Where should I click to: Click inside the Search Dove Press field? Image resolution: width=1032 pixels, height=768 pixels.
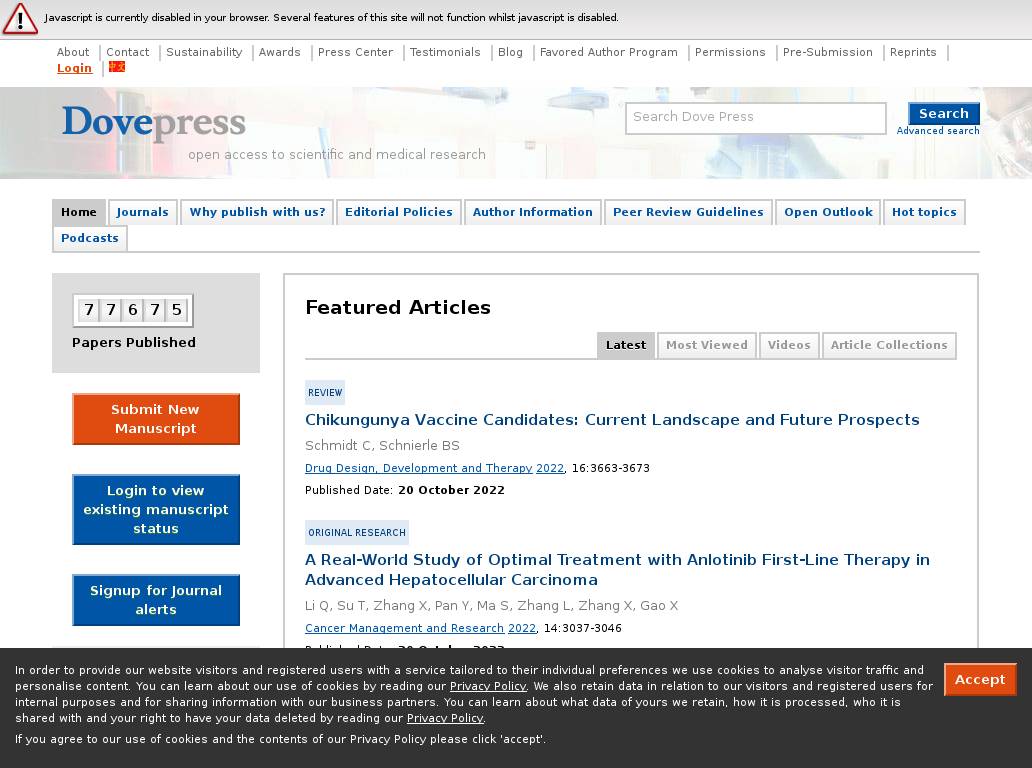pyautogui.click(x=755, y=117)
